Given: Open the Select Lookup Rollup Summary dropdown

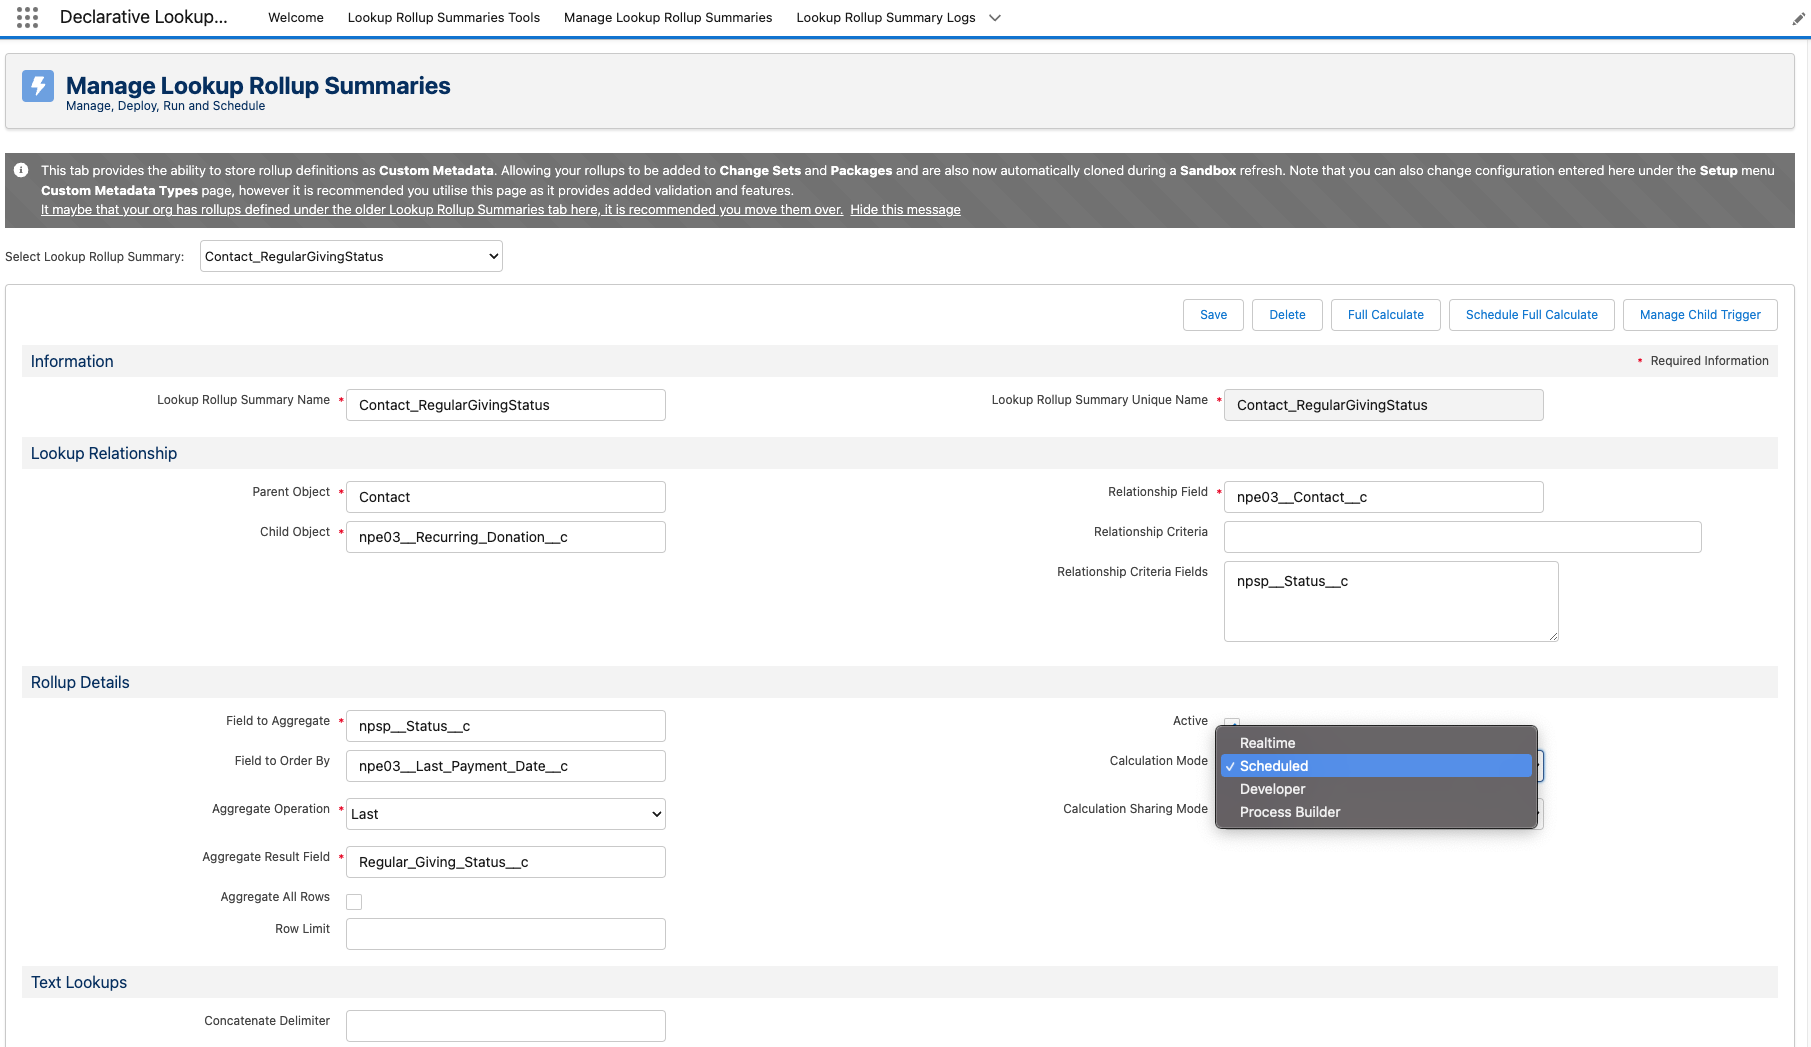Looking at the screenshot, I should (x=351, y=257).
